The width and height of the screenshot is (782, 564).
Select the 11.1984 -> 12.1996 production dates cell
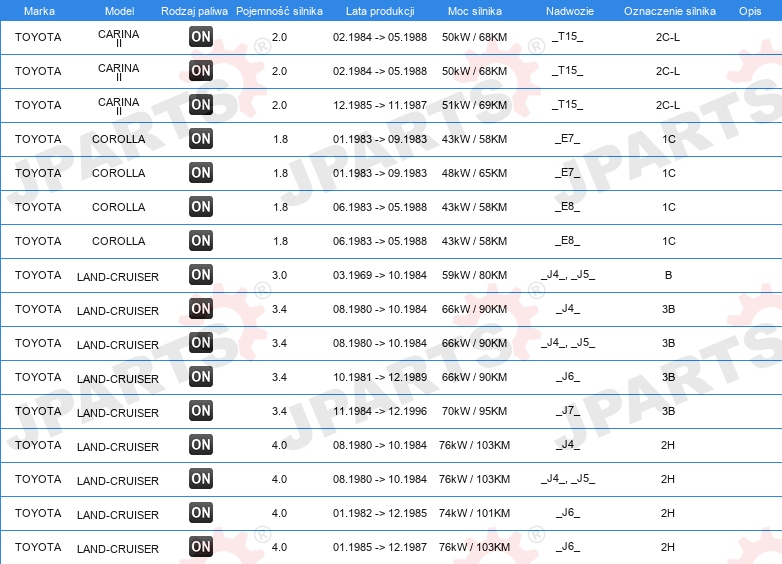(x=380, y=411)
